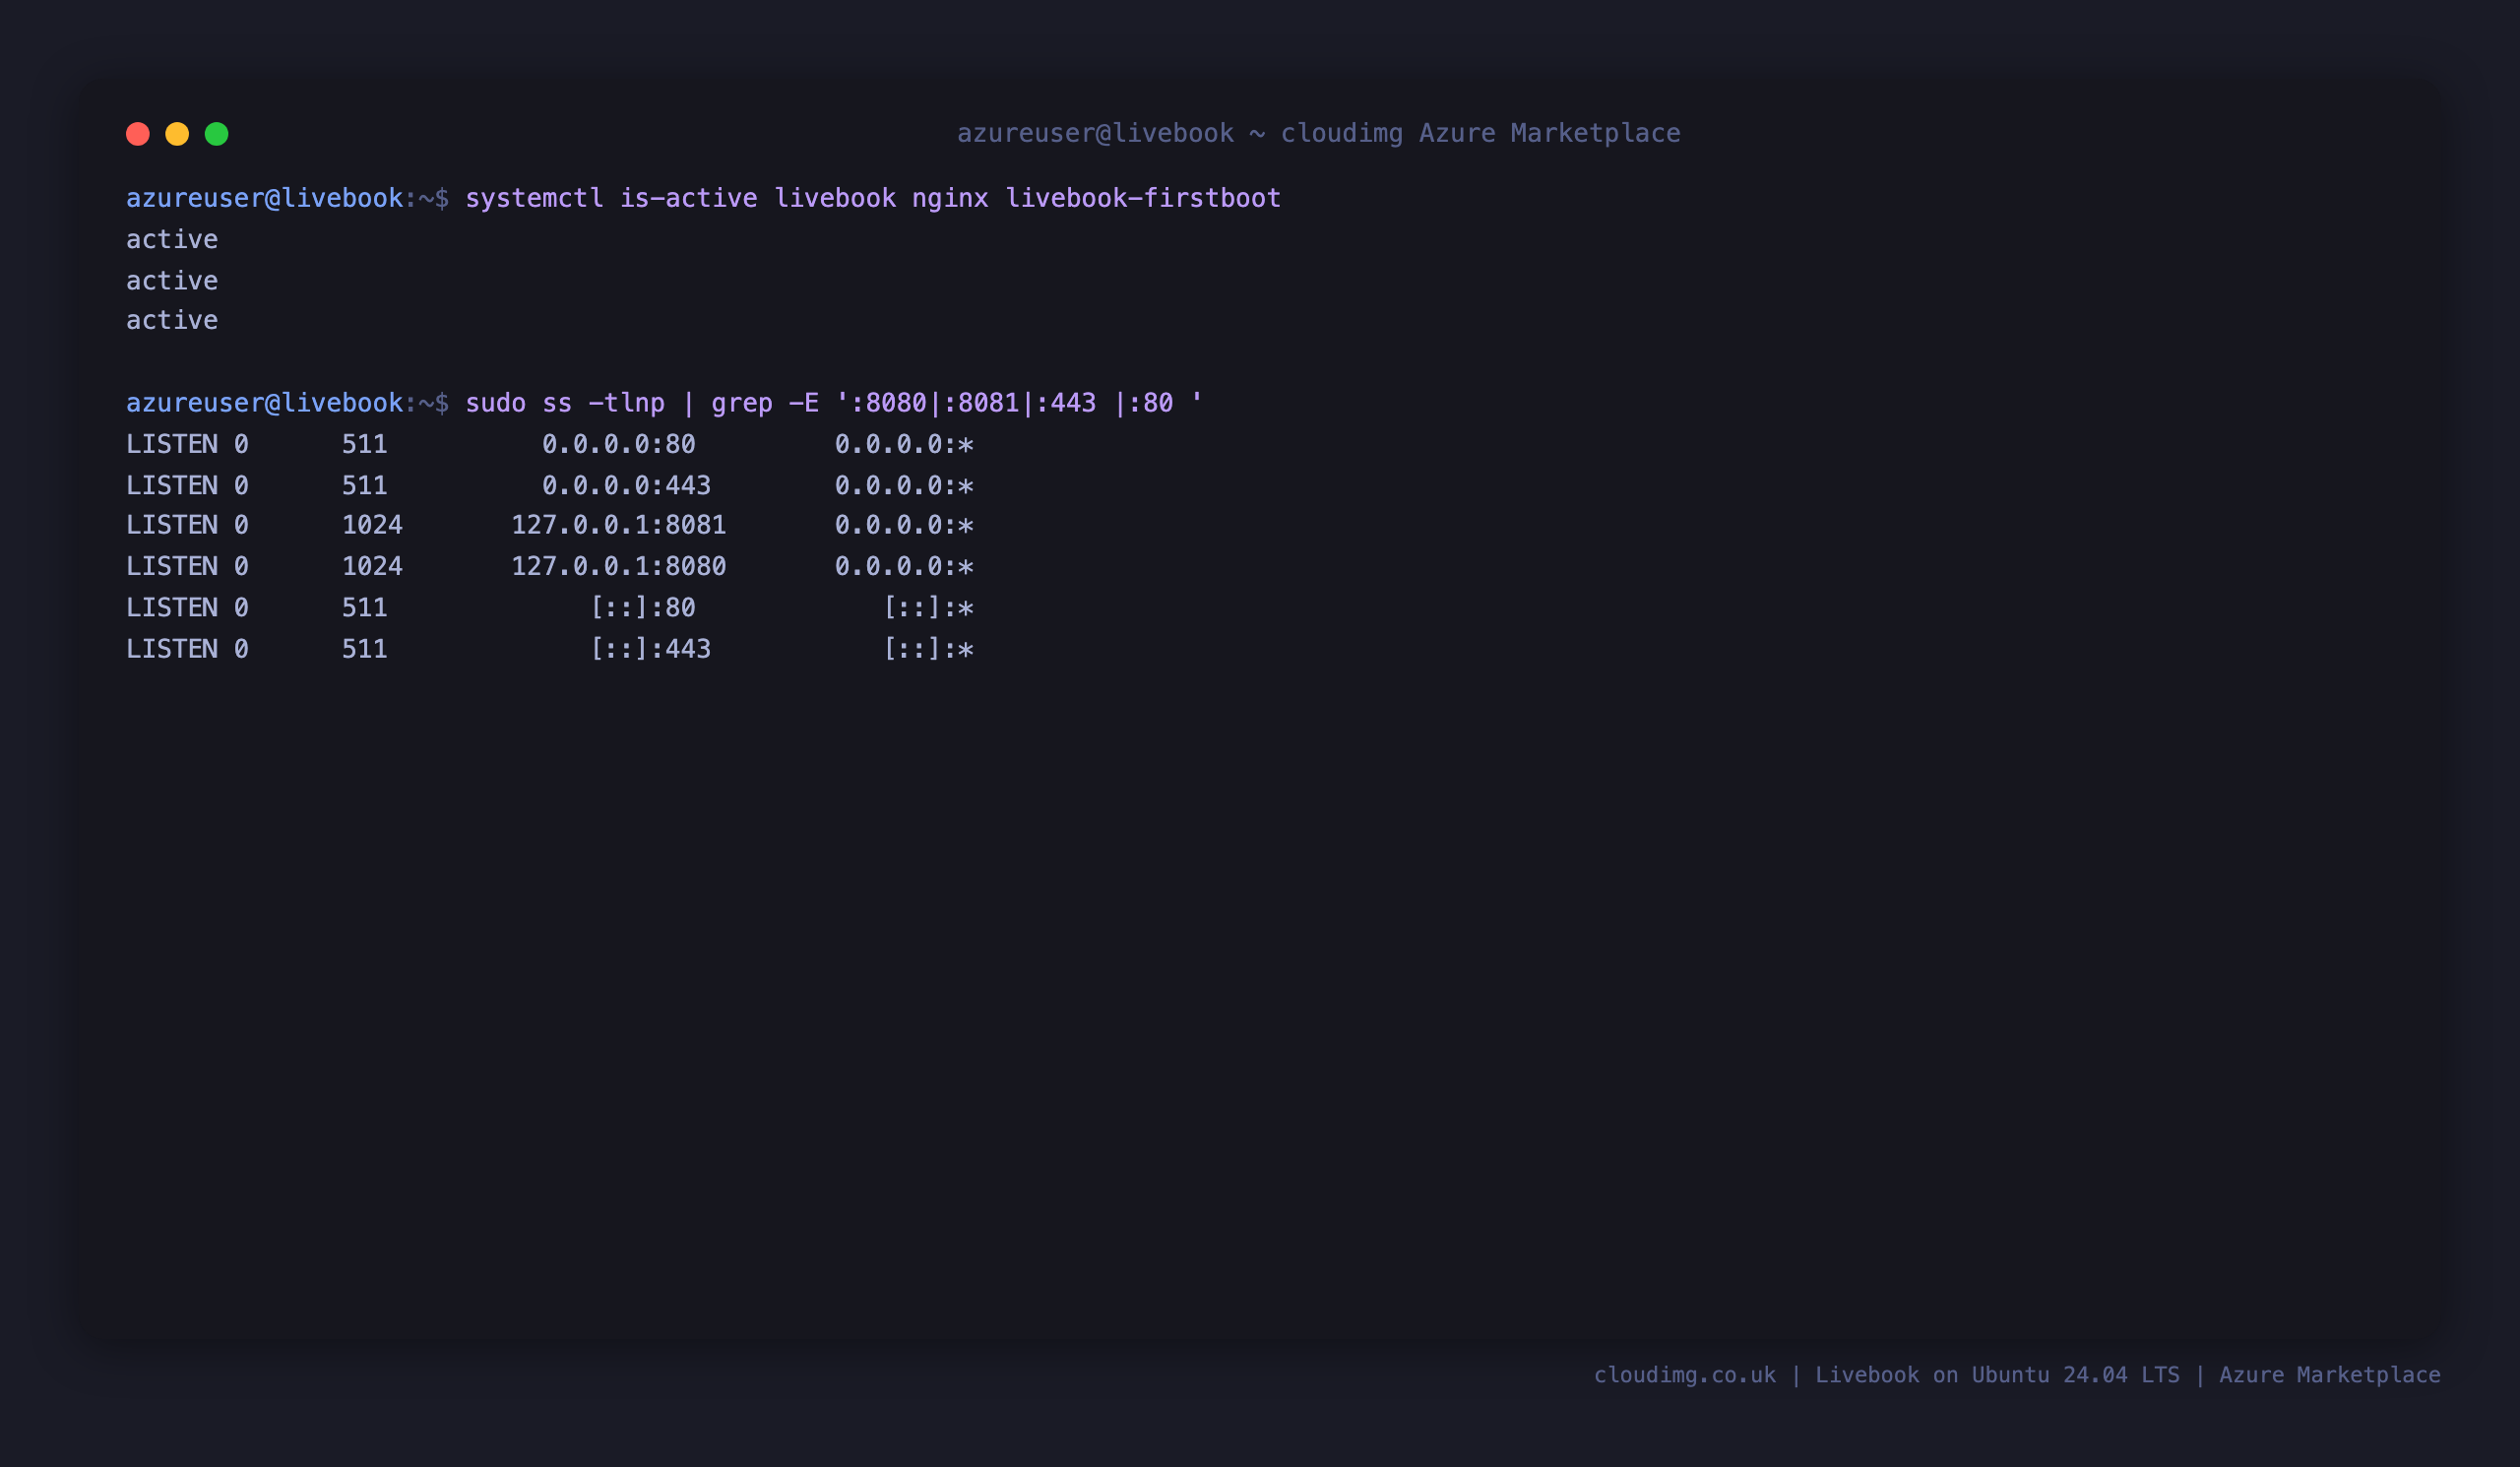
Task: Click the '127.0.0.1:8081' local address
Action: pos(619,525)
